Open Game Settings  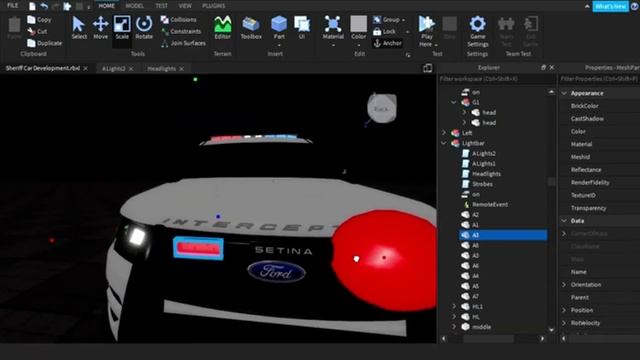[x=478, y=32]
